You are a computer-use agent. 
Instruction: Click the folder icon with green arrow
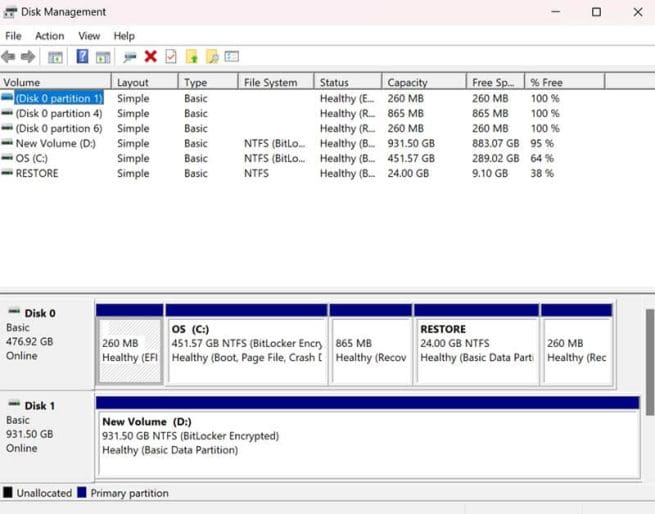192,57
